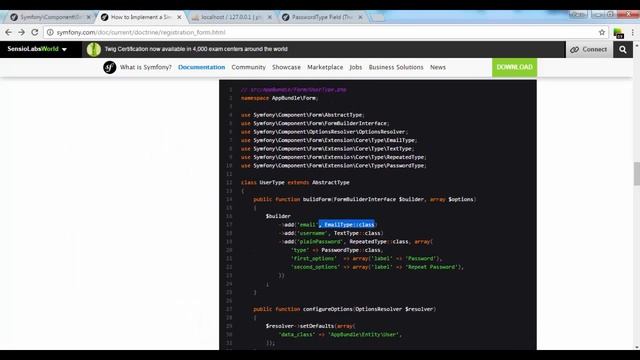Expand the SensioLabsWorld dropdown
640x360 pixels.
[37, 49]
